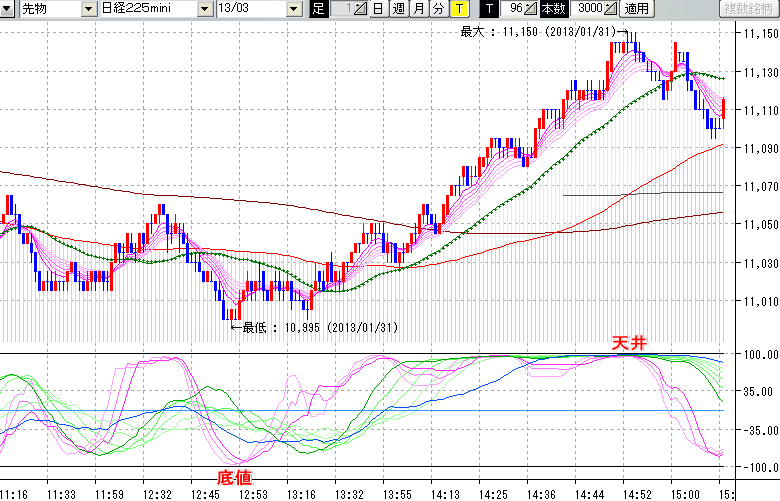Viewport: 780px width, 501px height.
Task: Switch chart to weekly 週 candles
Action: point(398,9)
